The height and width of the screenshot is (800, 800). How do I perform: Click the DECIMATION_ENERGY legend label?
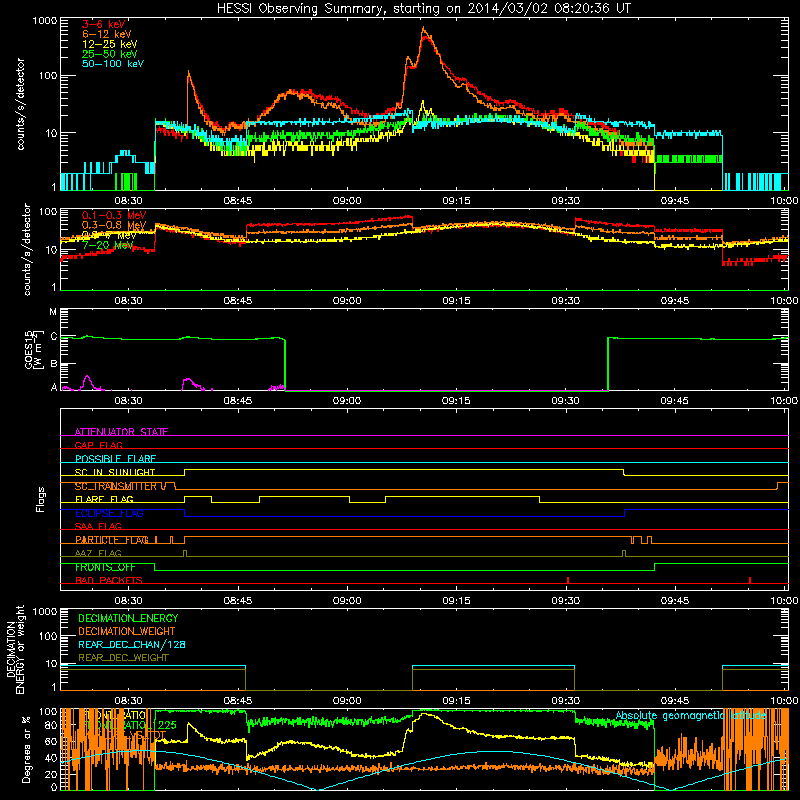[x=128, y=618]
